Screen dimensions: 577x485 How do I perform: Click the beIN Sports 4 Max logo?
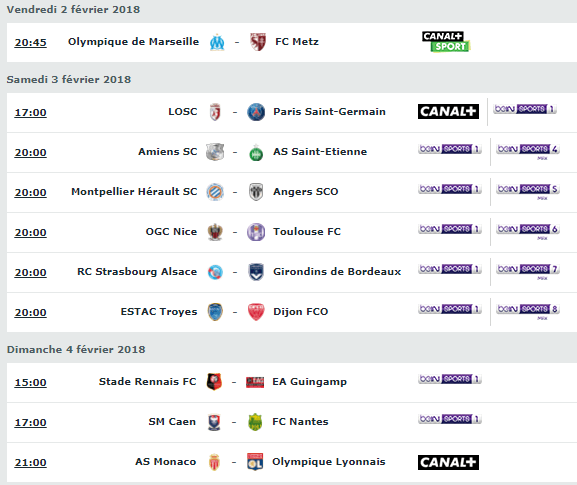click(528, 152)
